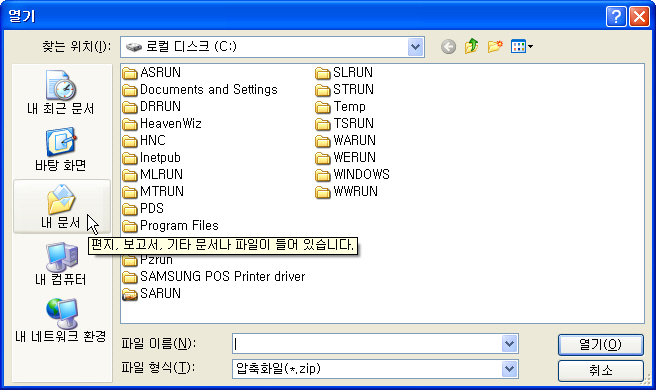Viewport: 656px width, 390px height.
Task: Click the 취소 cancel button
Action: (600, 370)
